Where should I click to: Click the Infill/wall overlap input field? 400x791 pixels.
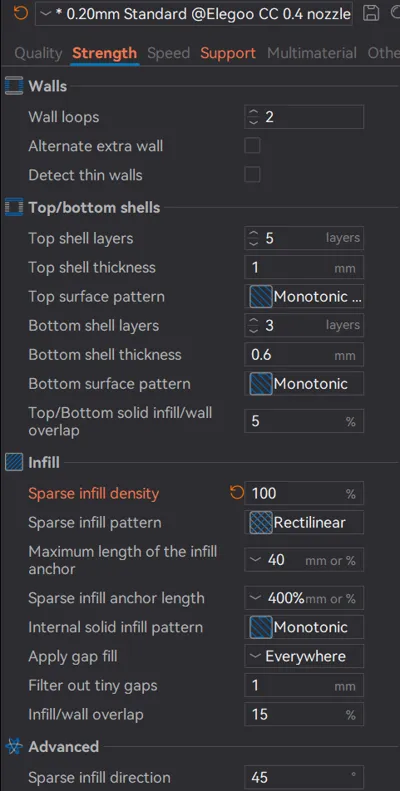pyautogui.click(x=304, y=715)
